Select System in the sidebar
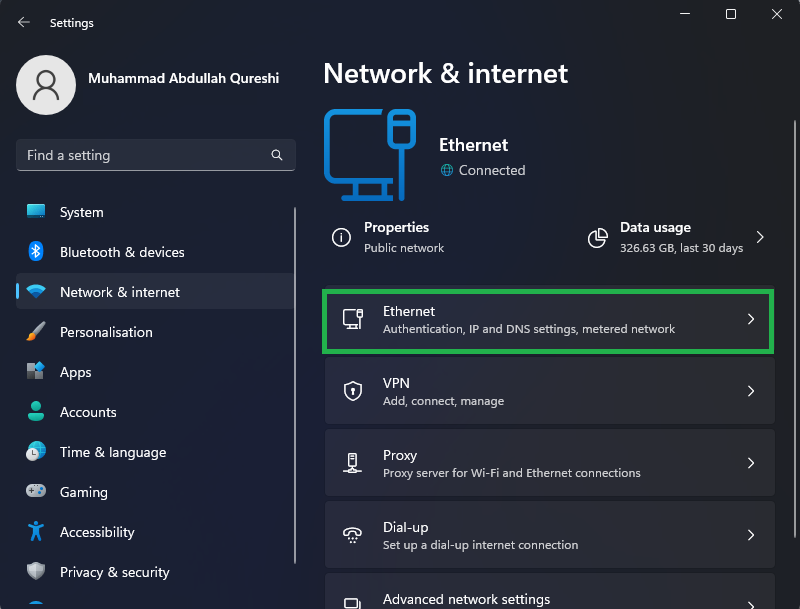The width and height of the screenshot is (800, 609). click(81, 212)
